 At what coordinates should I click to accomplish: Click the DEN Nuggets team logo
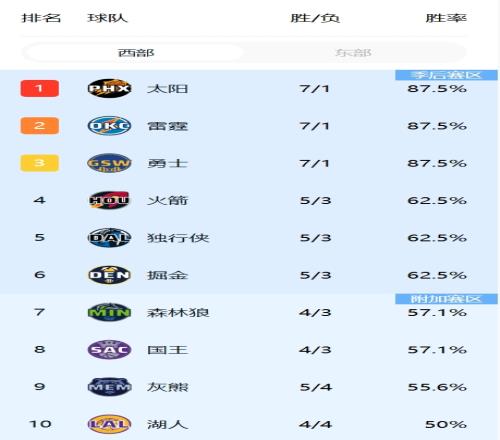click(109, 275)
